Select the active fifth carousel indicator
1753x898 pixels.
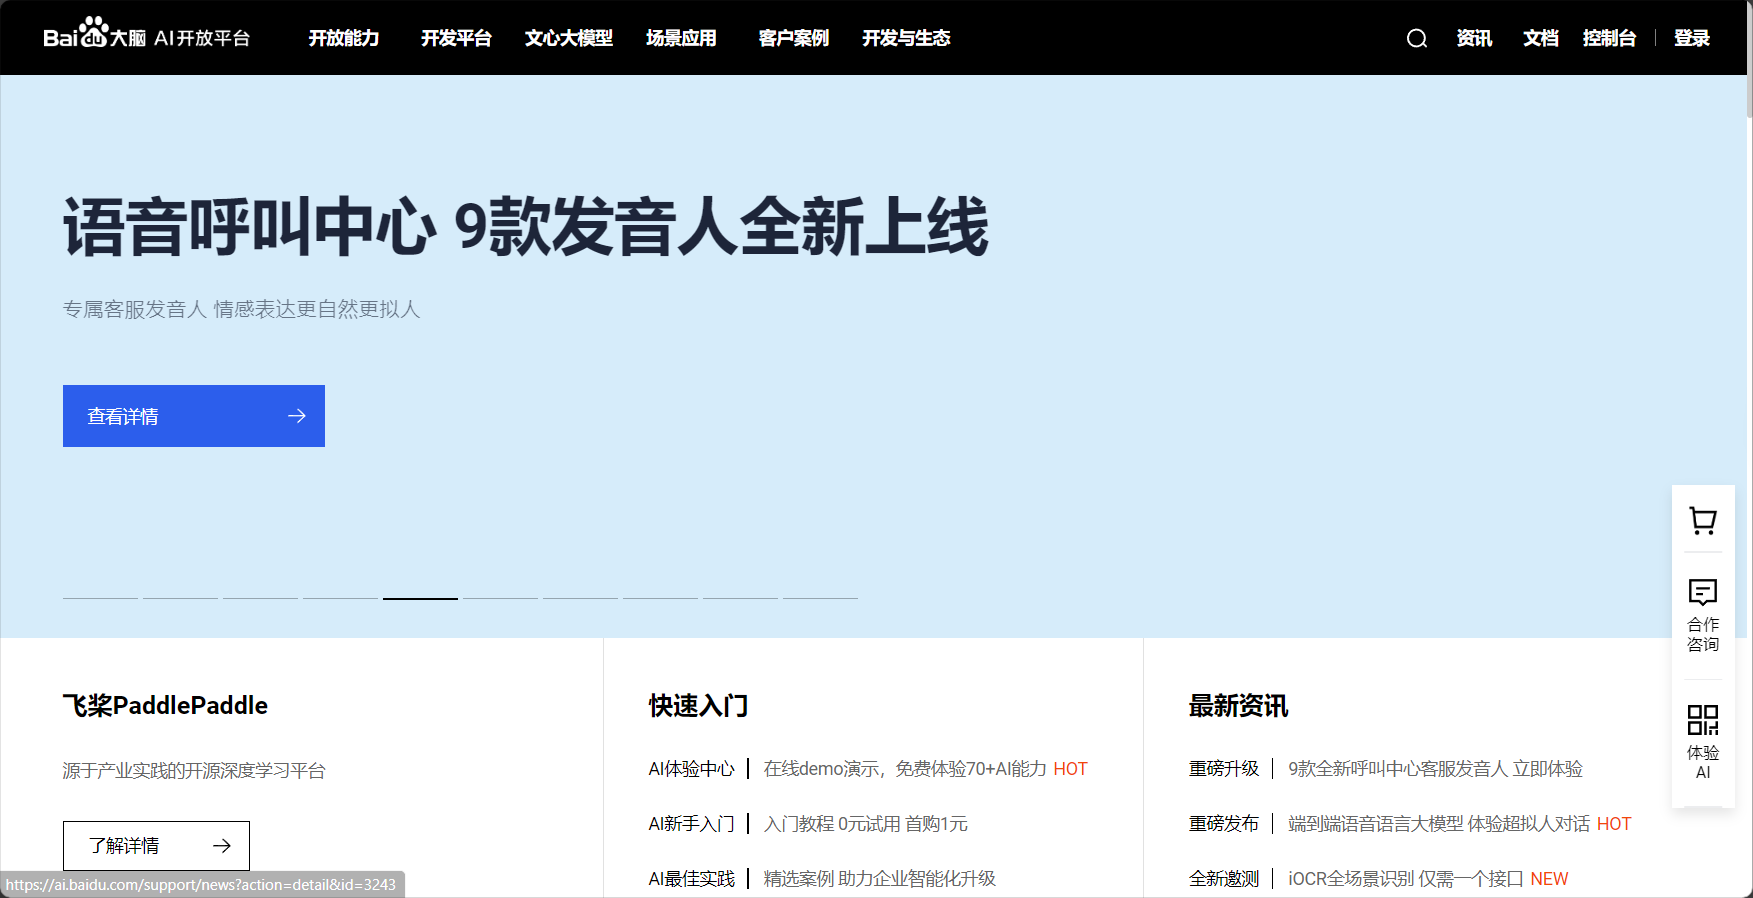[420, 598]
